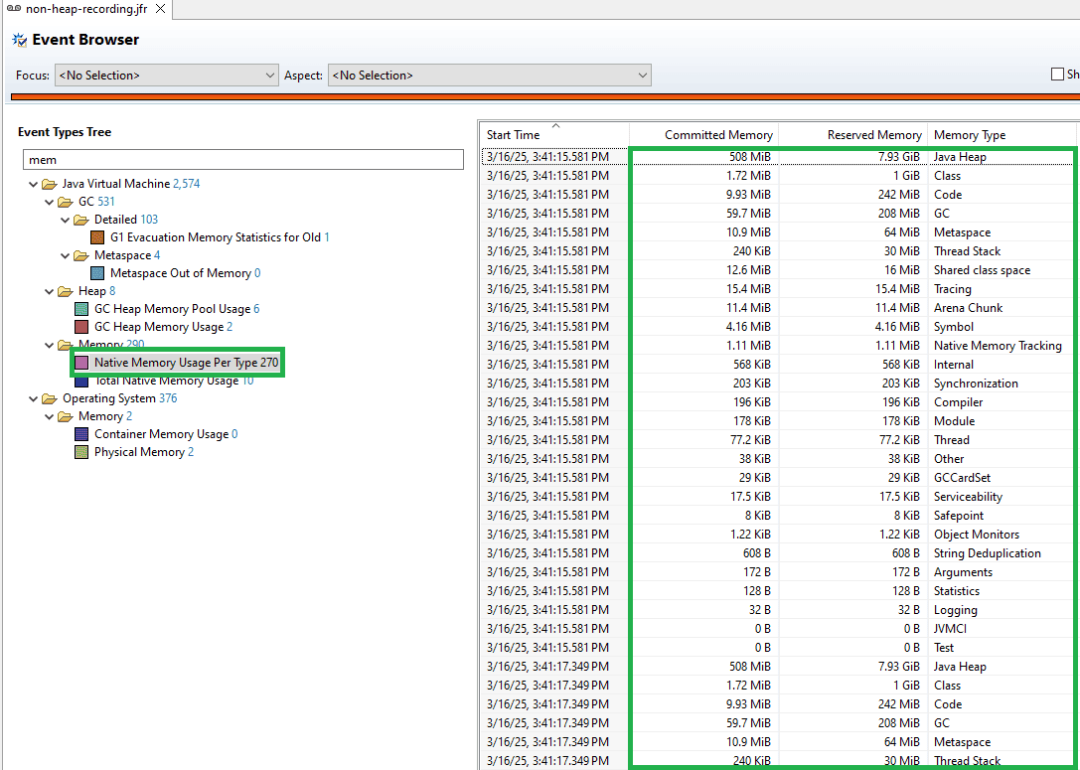Select Native Memory Usage Per Type 270
1080x770 pixels.
point(186,362)
